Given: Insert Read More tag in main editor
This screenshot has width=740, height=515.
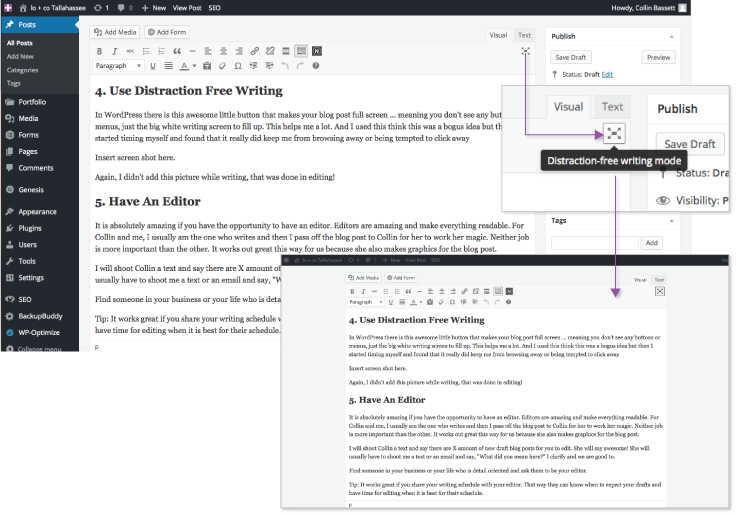Looking at the screenshot, I should click(x=286, y=51).
